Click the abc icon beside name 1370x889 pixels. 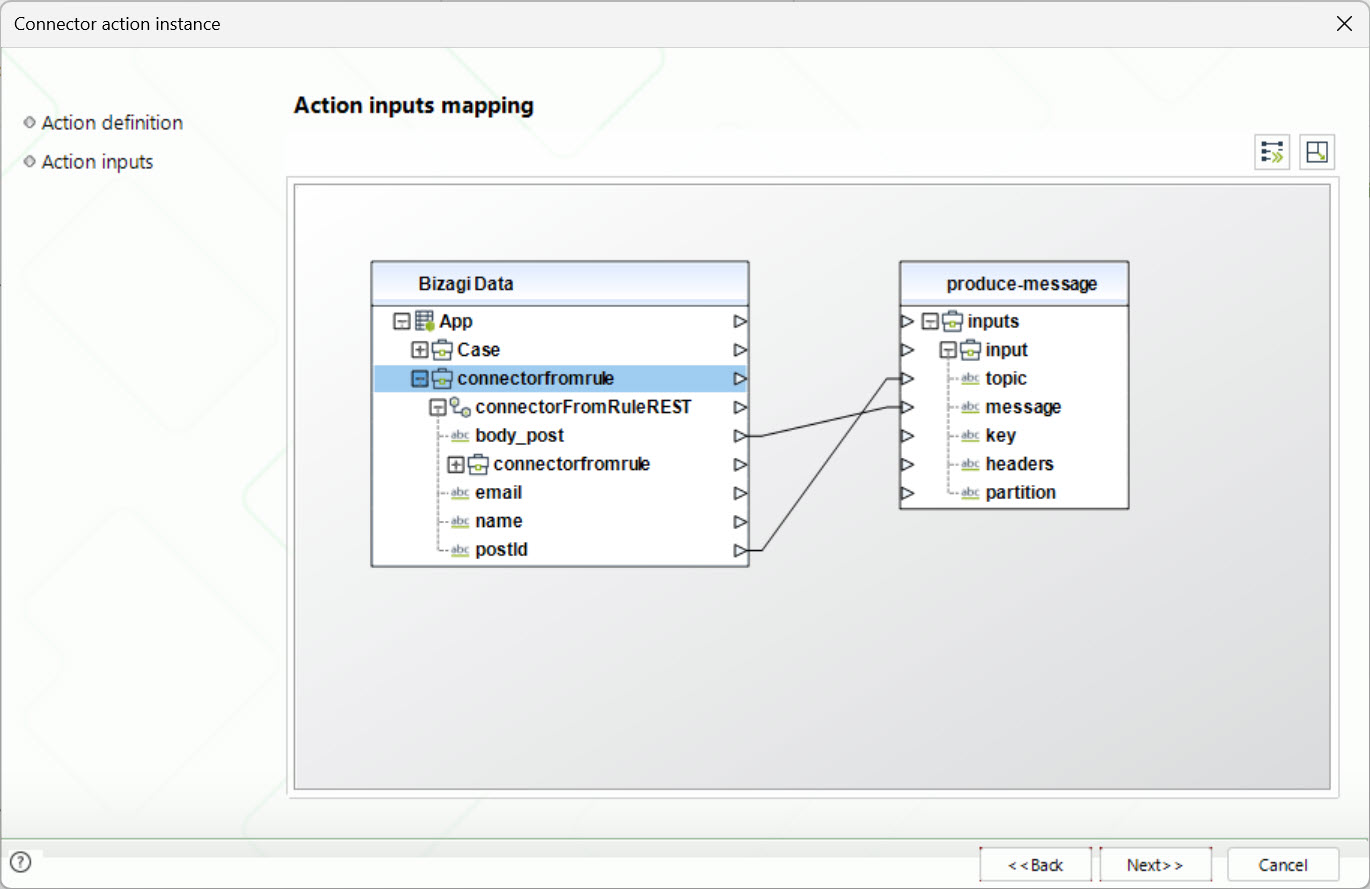point(460,521)
